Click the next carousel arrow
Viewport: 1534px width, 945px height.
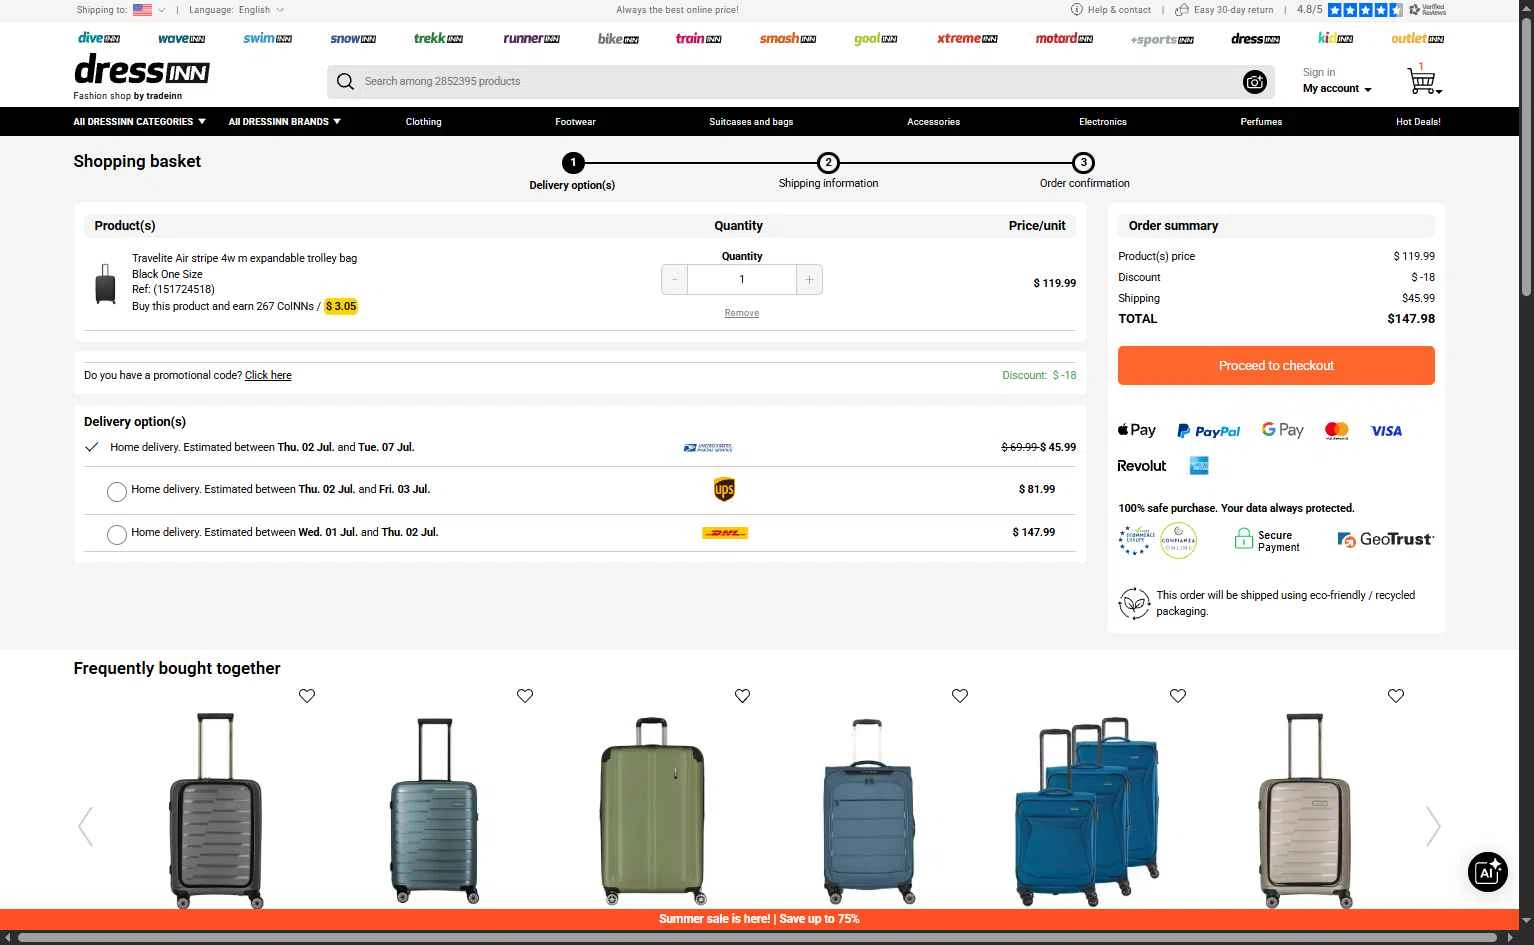[1432, 826]
